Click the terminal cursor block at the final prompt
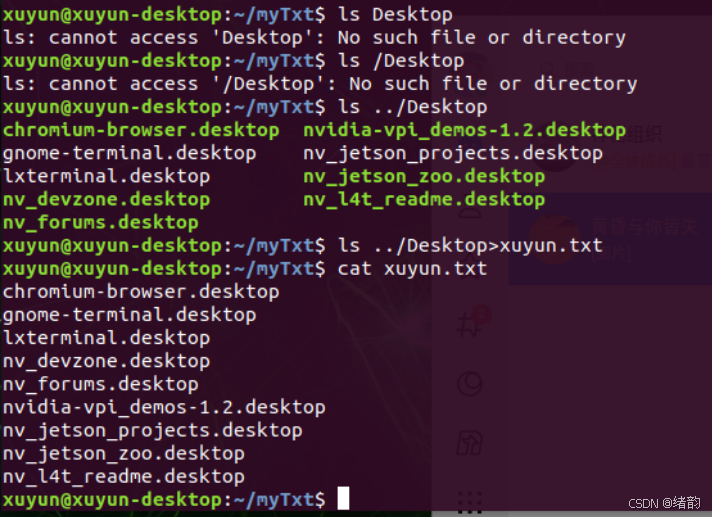This screenshot has height=517, width=712. [343, 498]
